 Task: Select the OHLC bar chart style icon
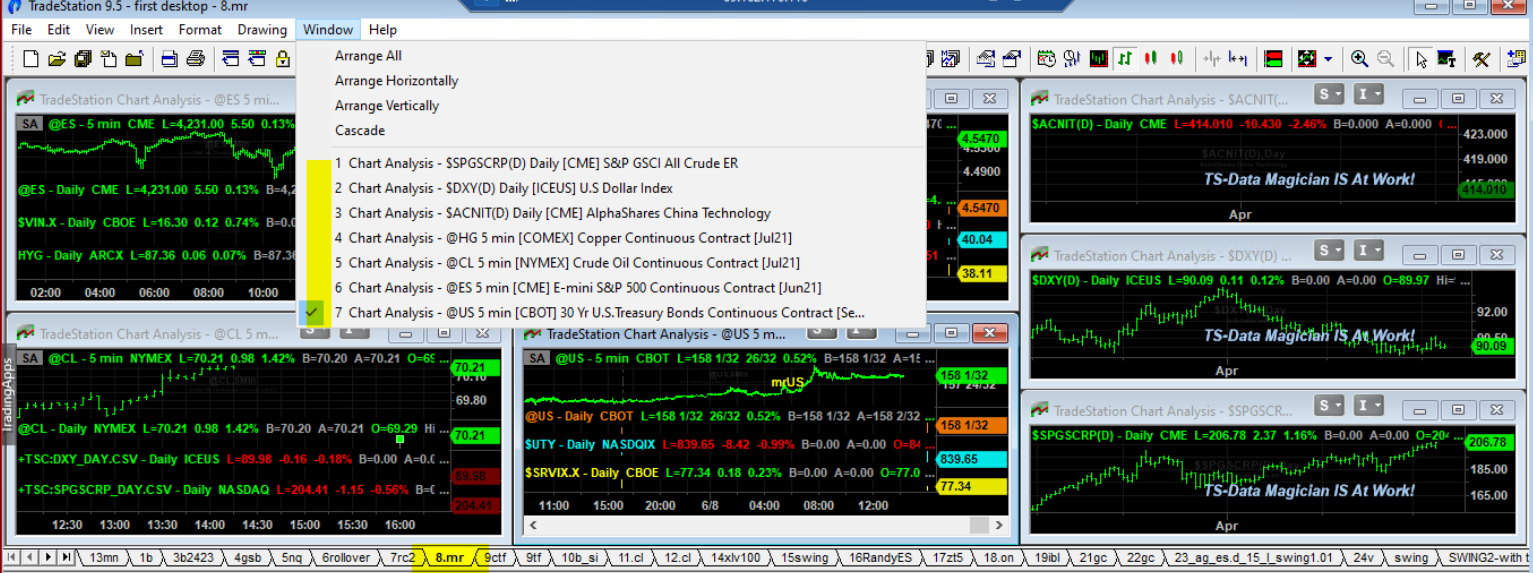[1126, 59]
